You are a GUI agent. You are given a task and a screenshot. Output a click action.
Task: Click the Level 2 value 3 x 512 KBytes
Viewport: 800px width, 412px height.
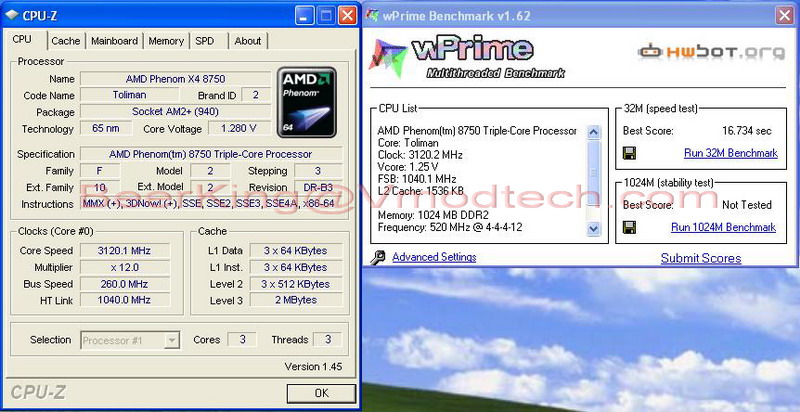tap(296, 284)
